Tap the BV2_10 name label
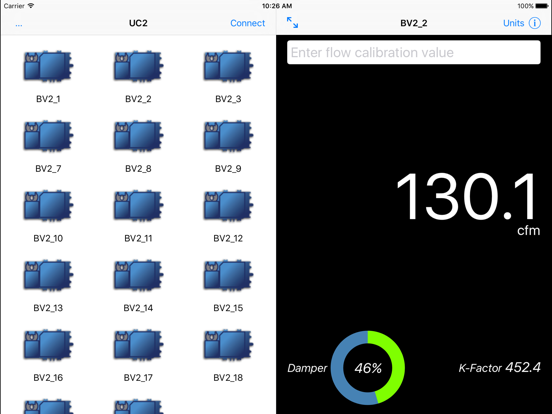 click(x=48, y=238)
